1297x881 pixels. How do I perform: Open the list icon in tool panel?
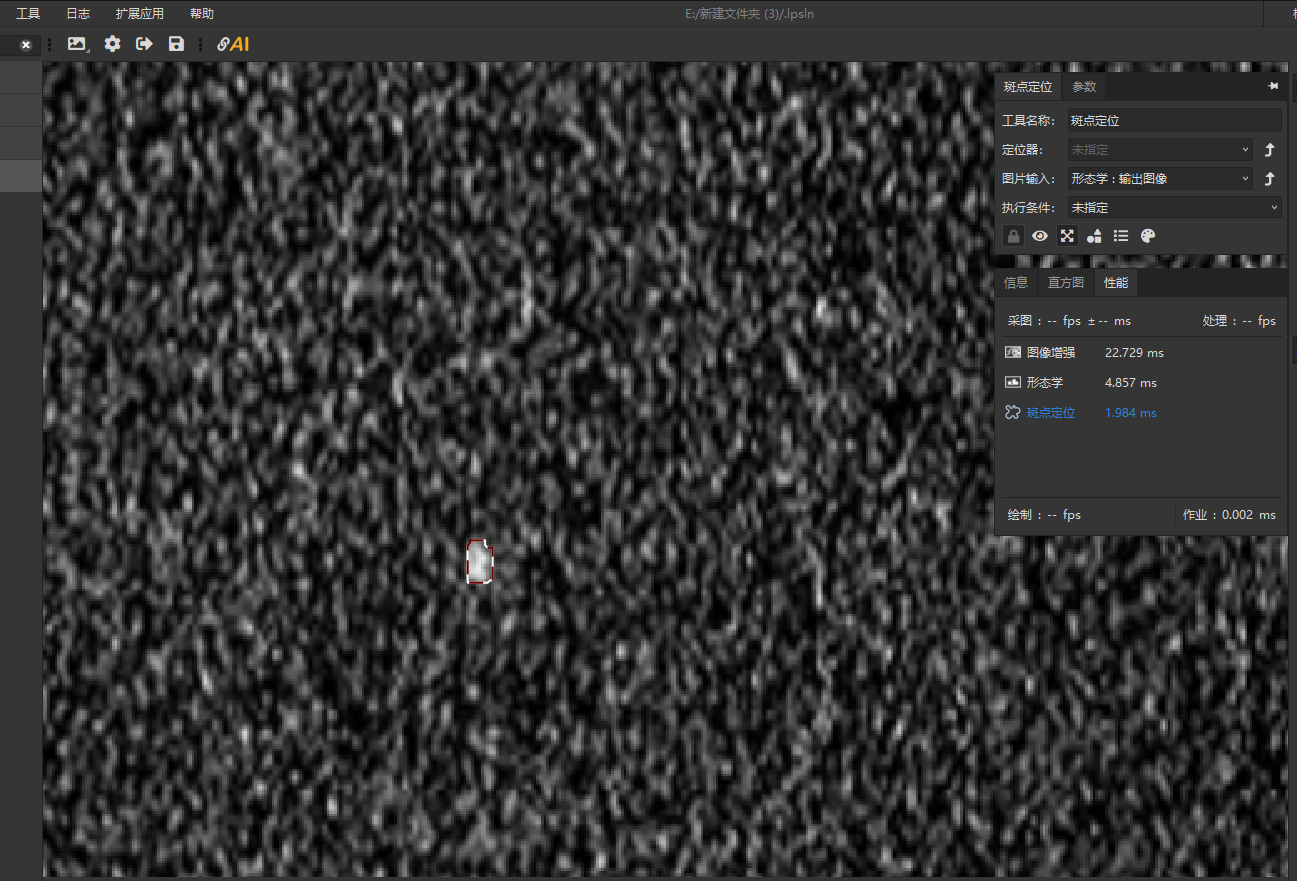click(x=1121, y=236)
